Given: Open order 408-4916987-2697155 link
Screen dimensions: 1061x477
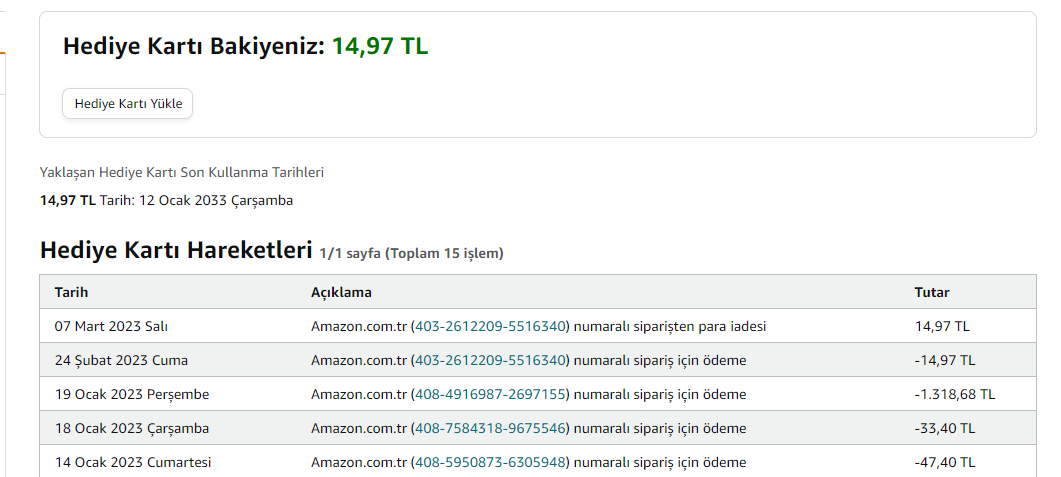Looking at the screenshot, I should pos(490,394).
